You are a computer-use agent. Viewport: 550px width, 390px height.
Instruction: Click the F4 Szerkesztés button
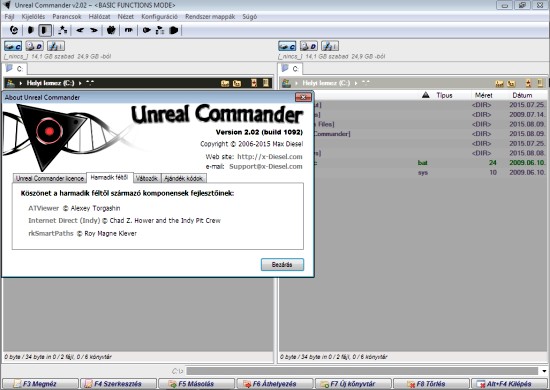tap(118, 384)
